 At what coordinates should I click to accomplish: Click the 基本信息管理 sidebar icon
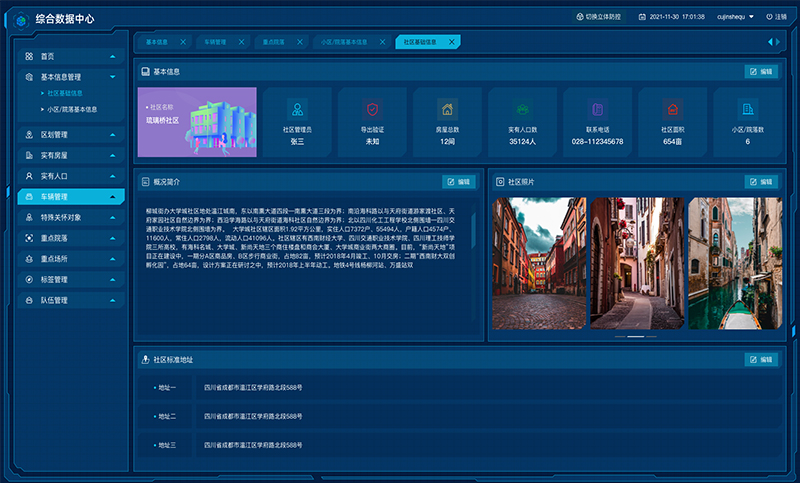click(x=29, y=77)
